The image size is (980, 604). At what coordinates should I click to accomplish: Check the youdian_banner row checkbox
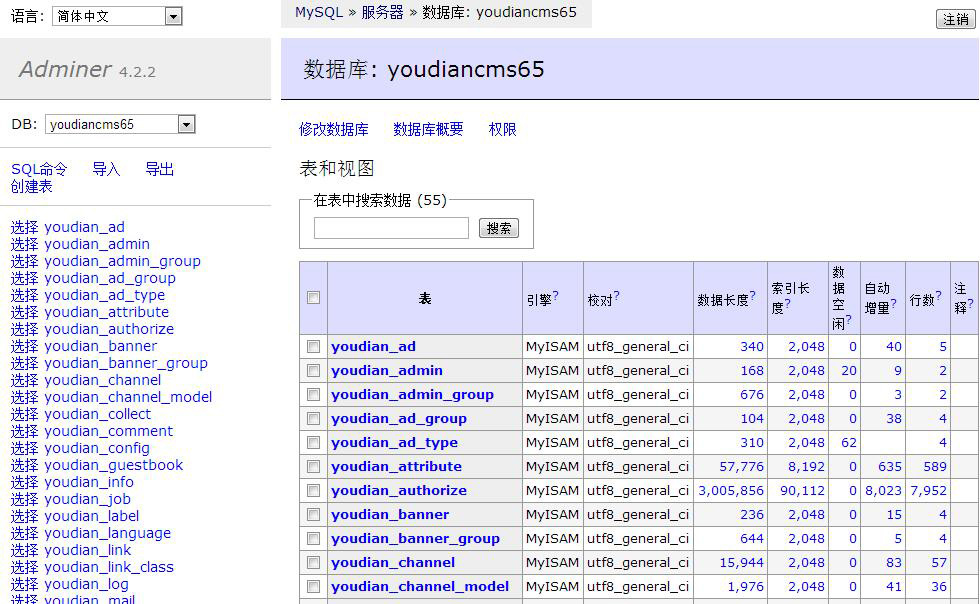[314, 515]
